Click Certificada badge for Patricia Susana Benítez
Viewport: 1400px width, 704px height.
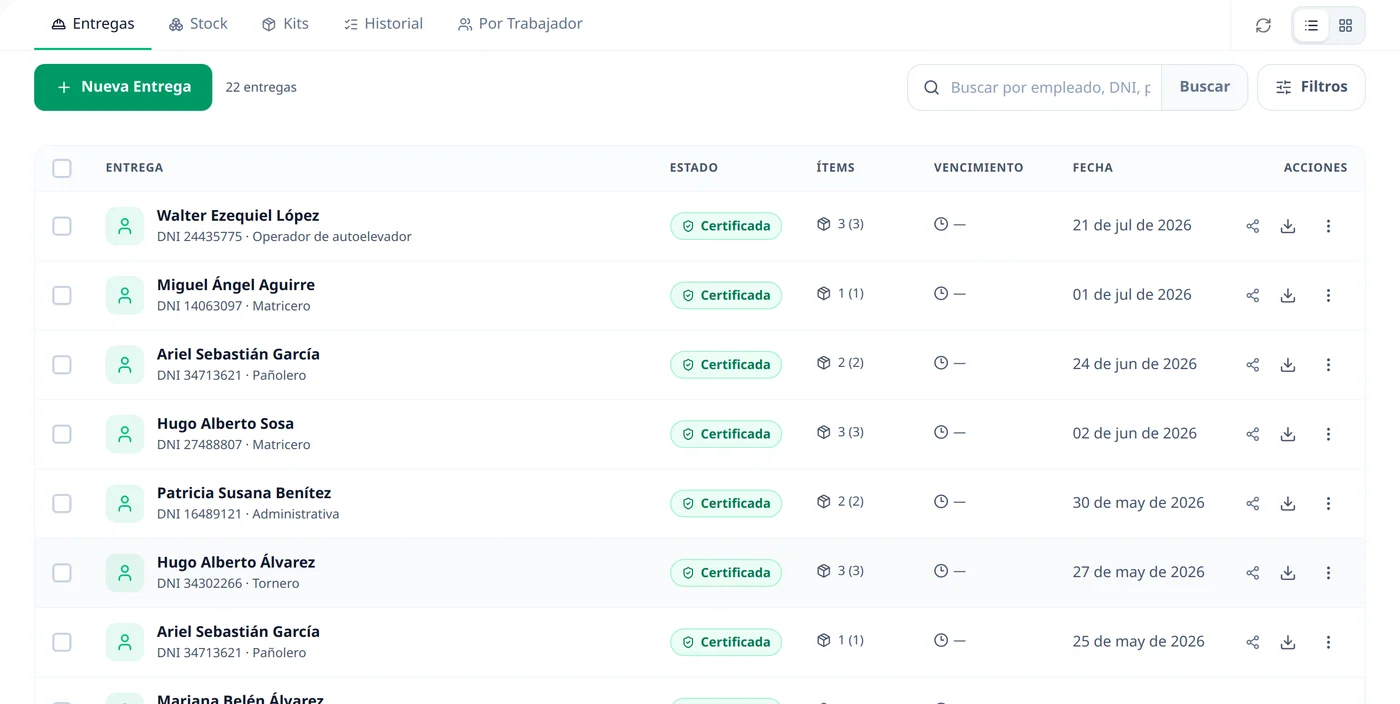(726, 503)
